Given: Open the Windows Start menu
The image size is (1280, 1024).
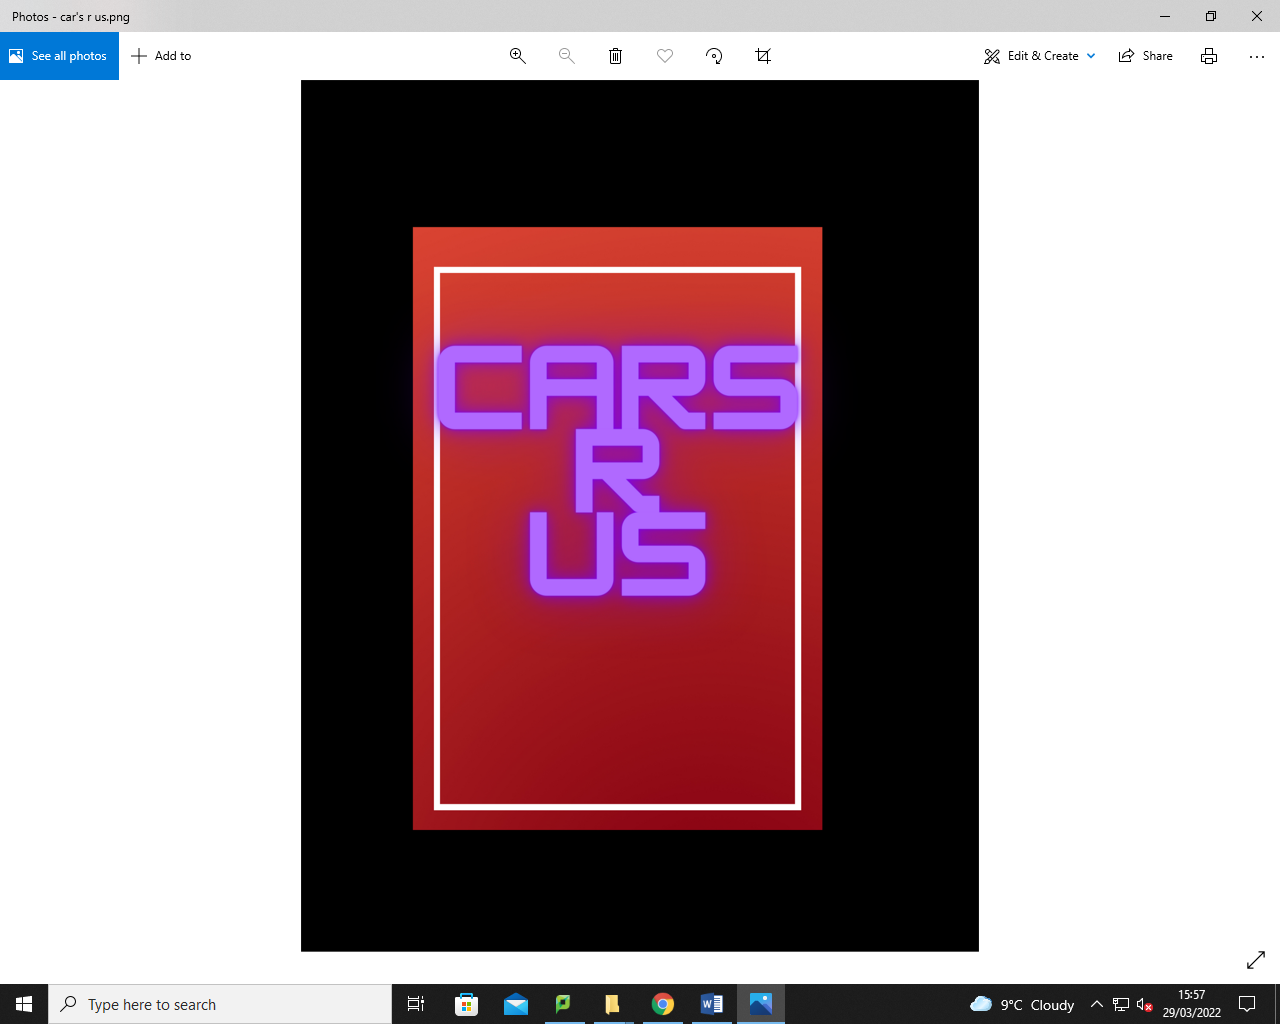Looking at the screenshot, I should point(24,1004).
